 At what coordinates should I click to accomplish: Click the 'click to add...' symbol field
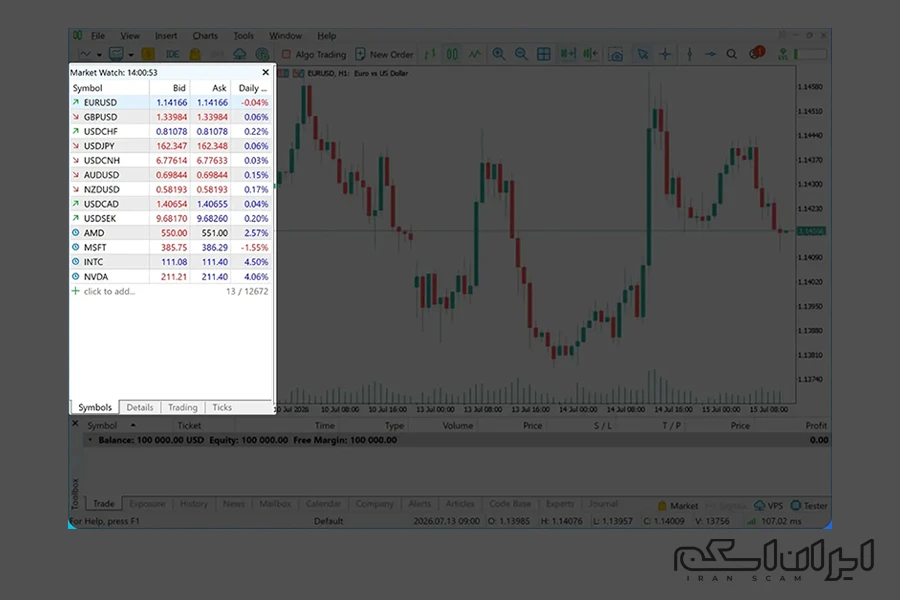click(x=109, y=291)
